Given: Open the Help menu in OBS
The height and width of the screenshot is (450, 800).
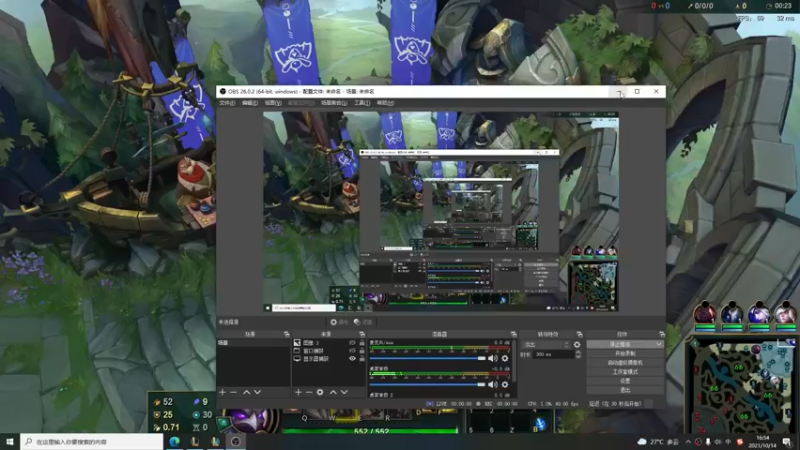Looking at the screenshot, I should click(385, 103).
